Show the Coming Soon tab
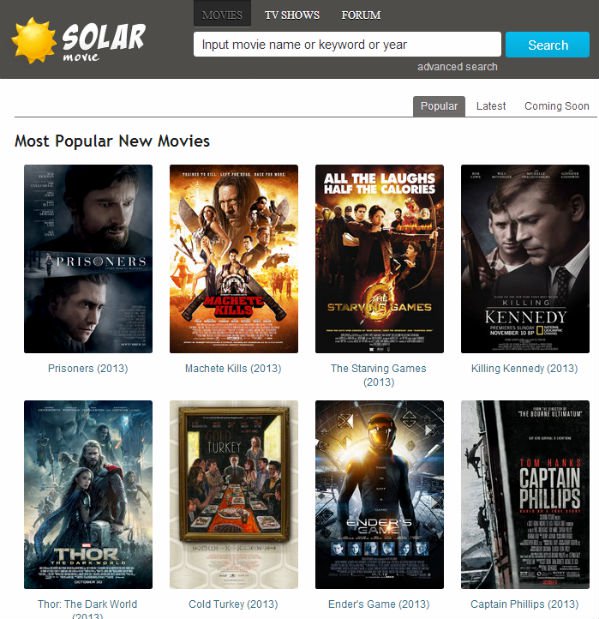Screen dimensions: 599x619 557,106
